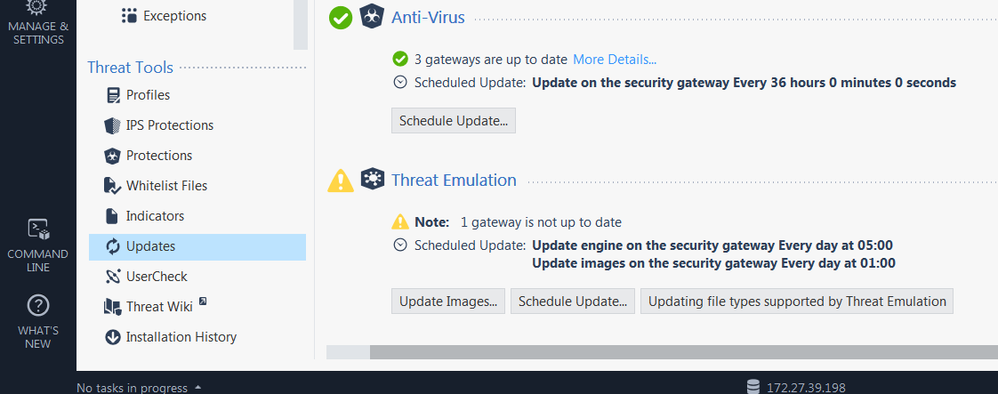Click the Threat Emulation hexagon icon
Viewport: 998px width, 394px height.
pyautogui.click(x=372, y=179)
